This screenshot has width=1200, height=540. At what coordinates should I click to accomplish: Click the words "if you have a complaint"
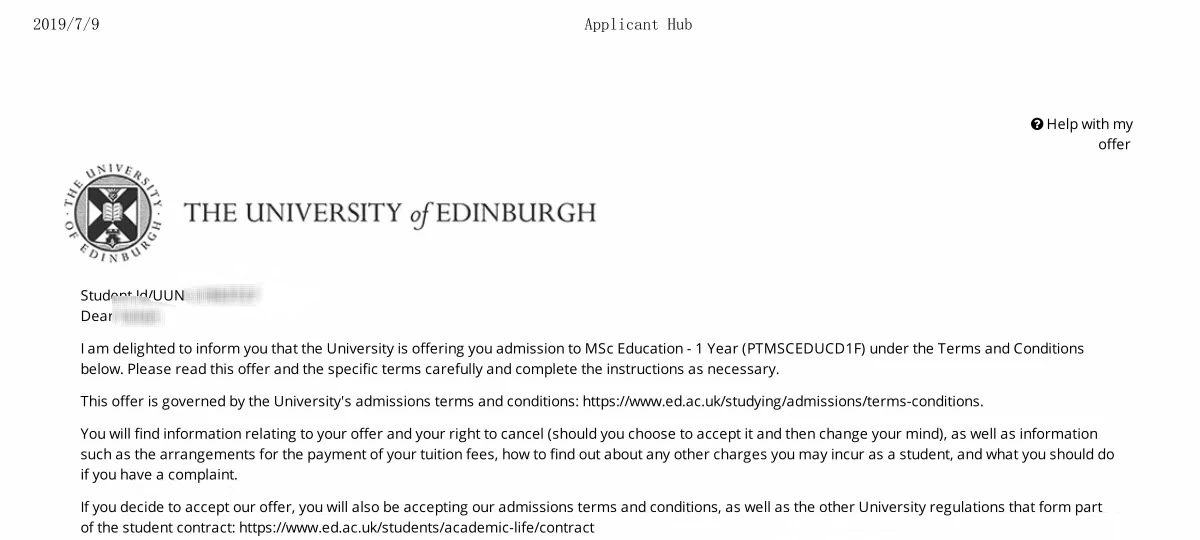click(x=158, y=474)
